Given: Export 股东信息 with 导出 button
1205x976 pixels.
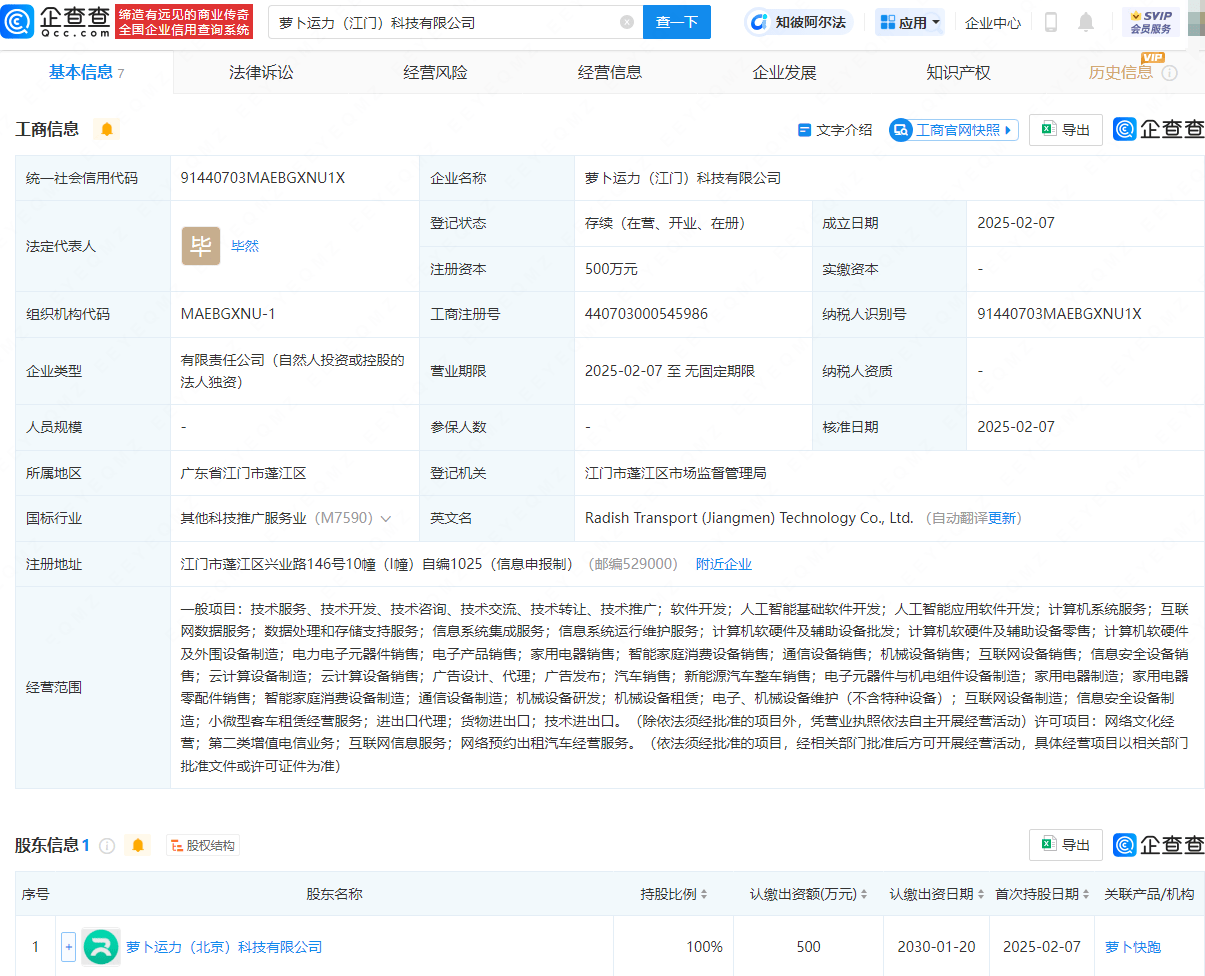Looking at the screenshot, I should [1066, 845].
